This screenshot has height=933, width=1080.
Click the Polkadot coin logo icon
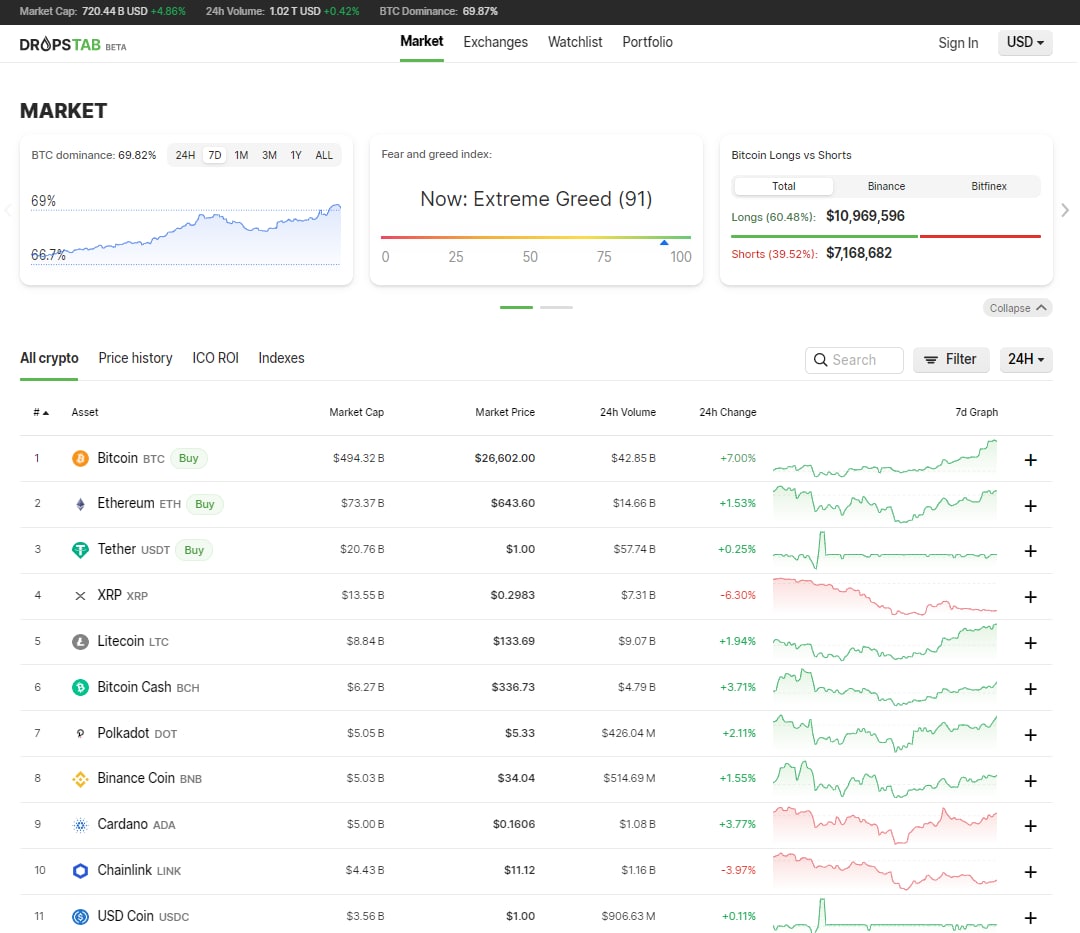(80, 733)
